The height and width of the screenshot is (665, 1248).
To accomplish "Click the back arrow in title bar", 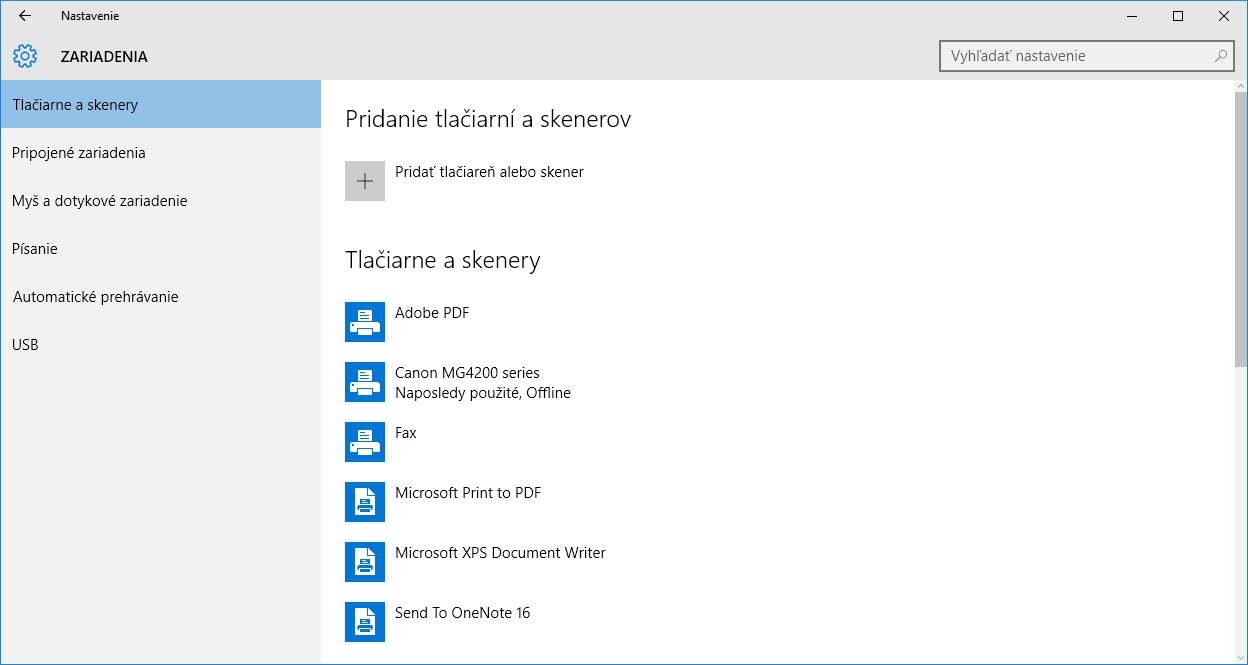I will pos(25,16).
